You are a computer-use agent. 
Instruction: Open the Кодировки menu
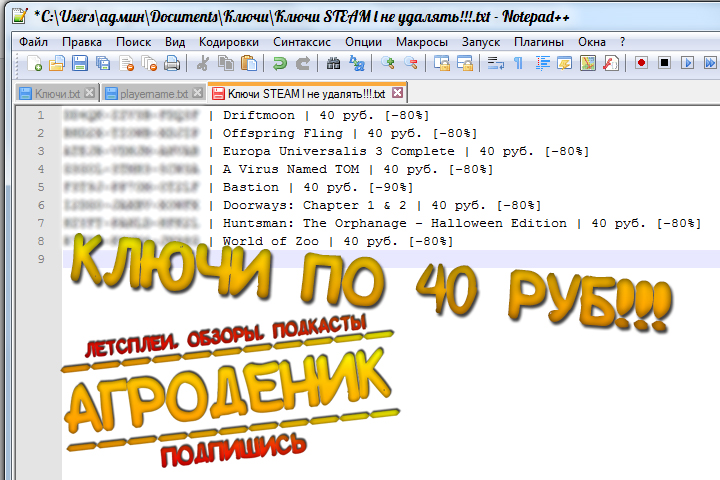229,42
